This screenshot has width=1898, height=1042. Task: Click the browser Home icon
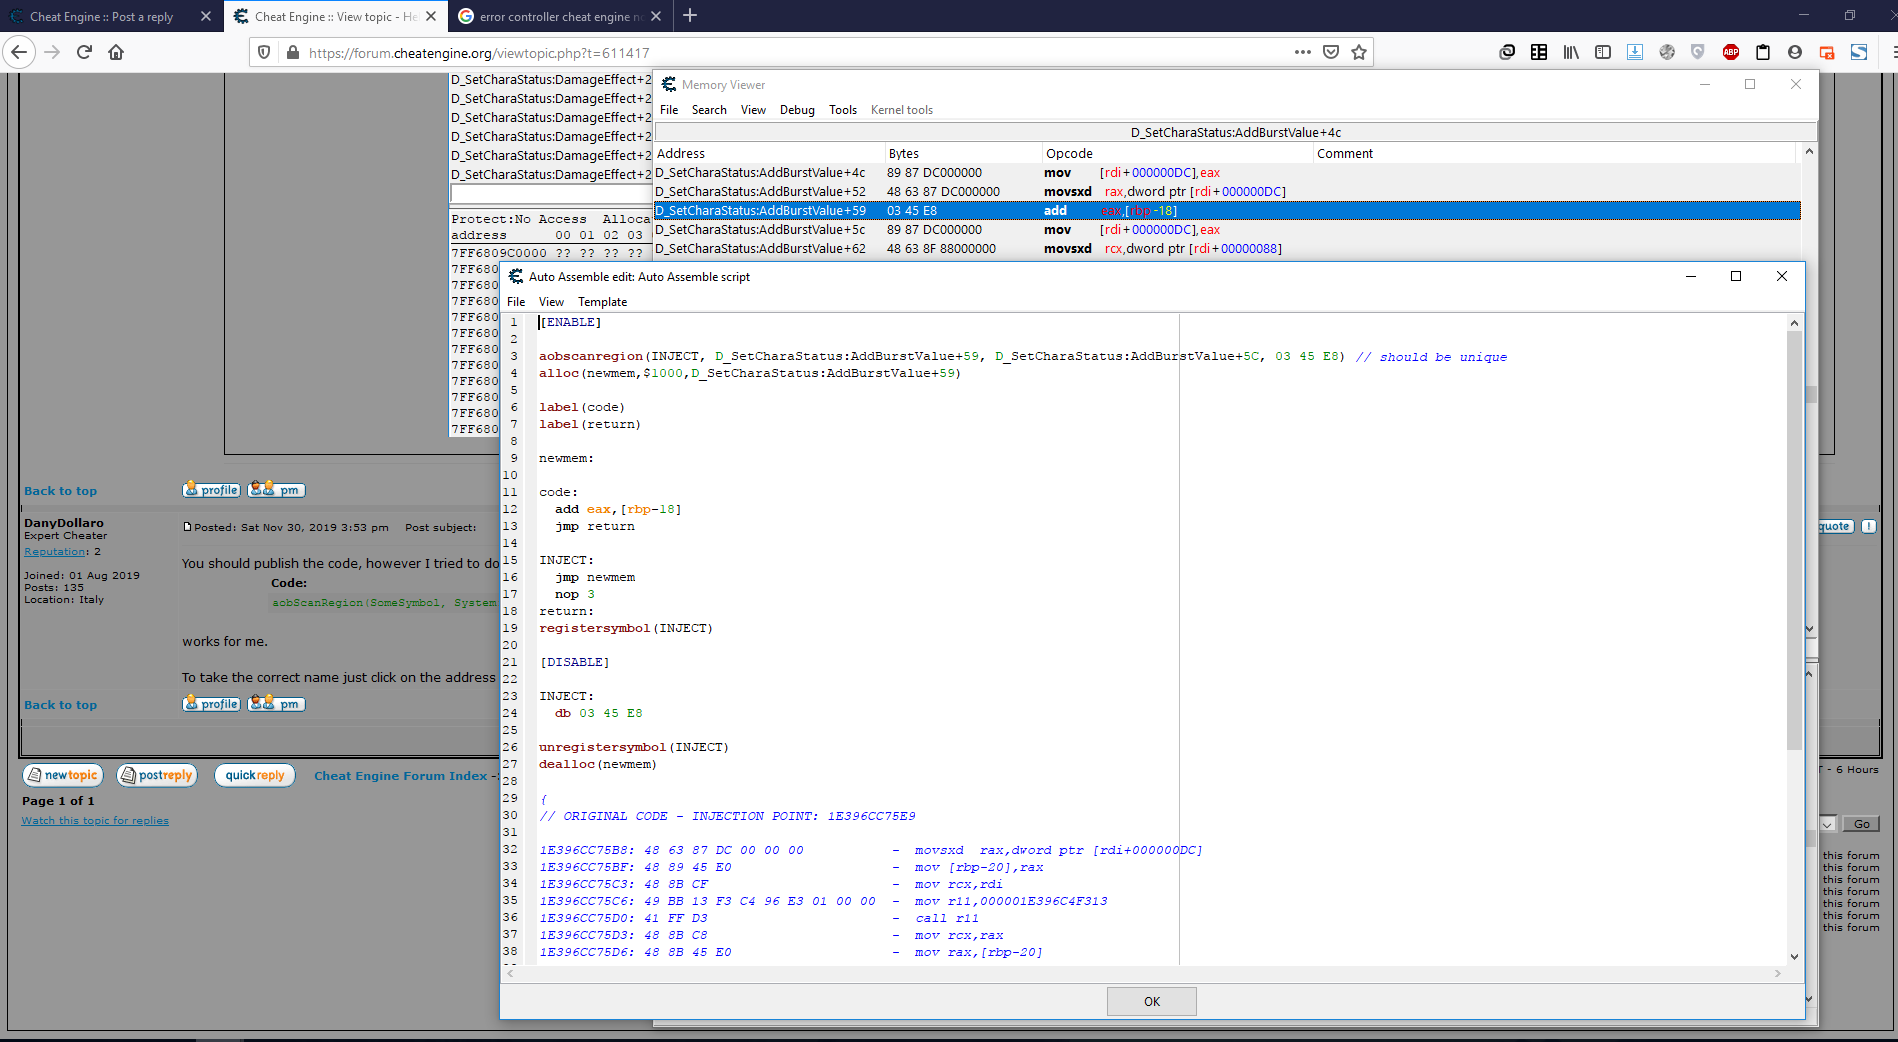pyautogui.click(x=116, y=52)
